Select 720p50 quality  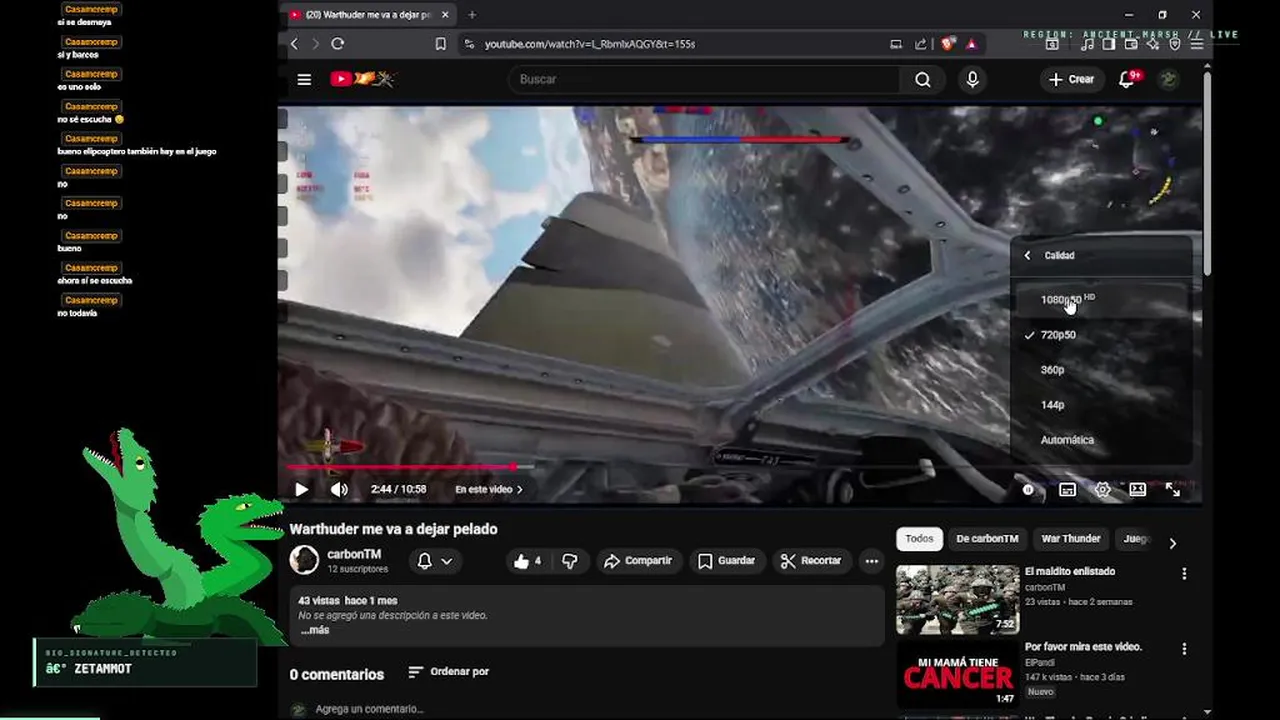pos(1102,335)
